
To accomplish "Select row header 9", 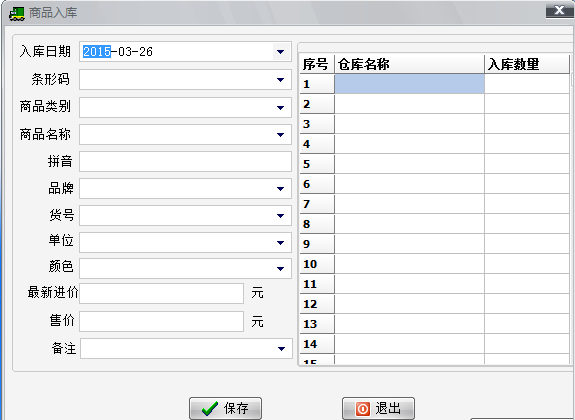I will point(317,244).
